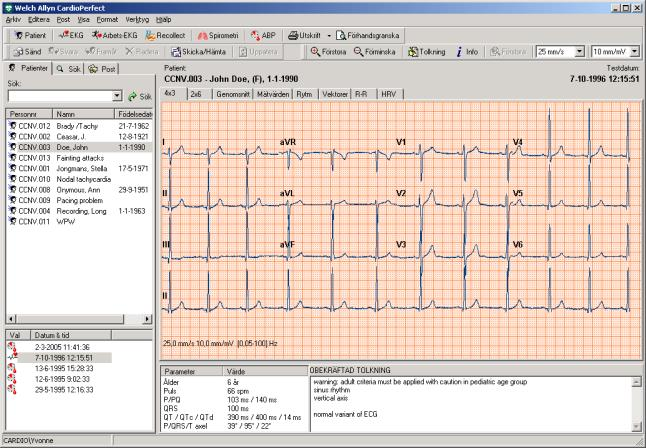This screenshot has height=448, width=646.
Task: Click the Val column header
Action: tap(19, 335)
